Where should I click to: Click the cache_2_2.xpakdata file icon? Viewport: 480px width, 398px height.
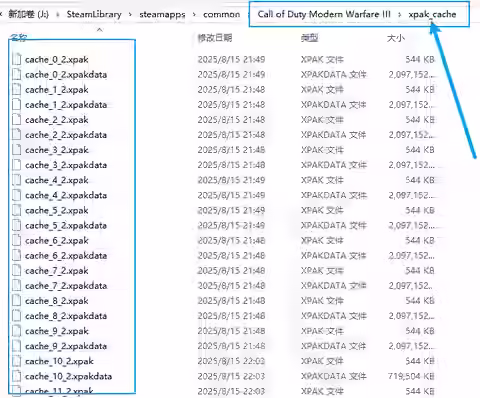click(x=16, y=135)
